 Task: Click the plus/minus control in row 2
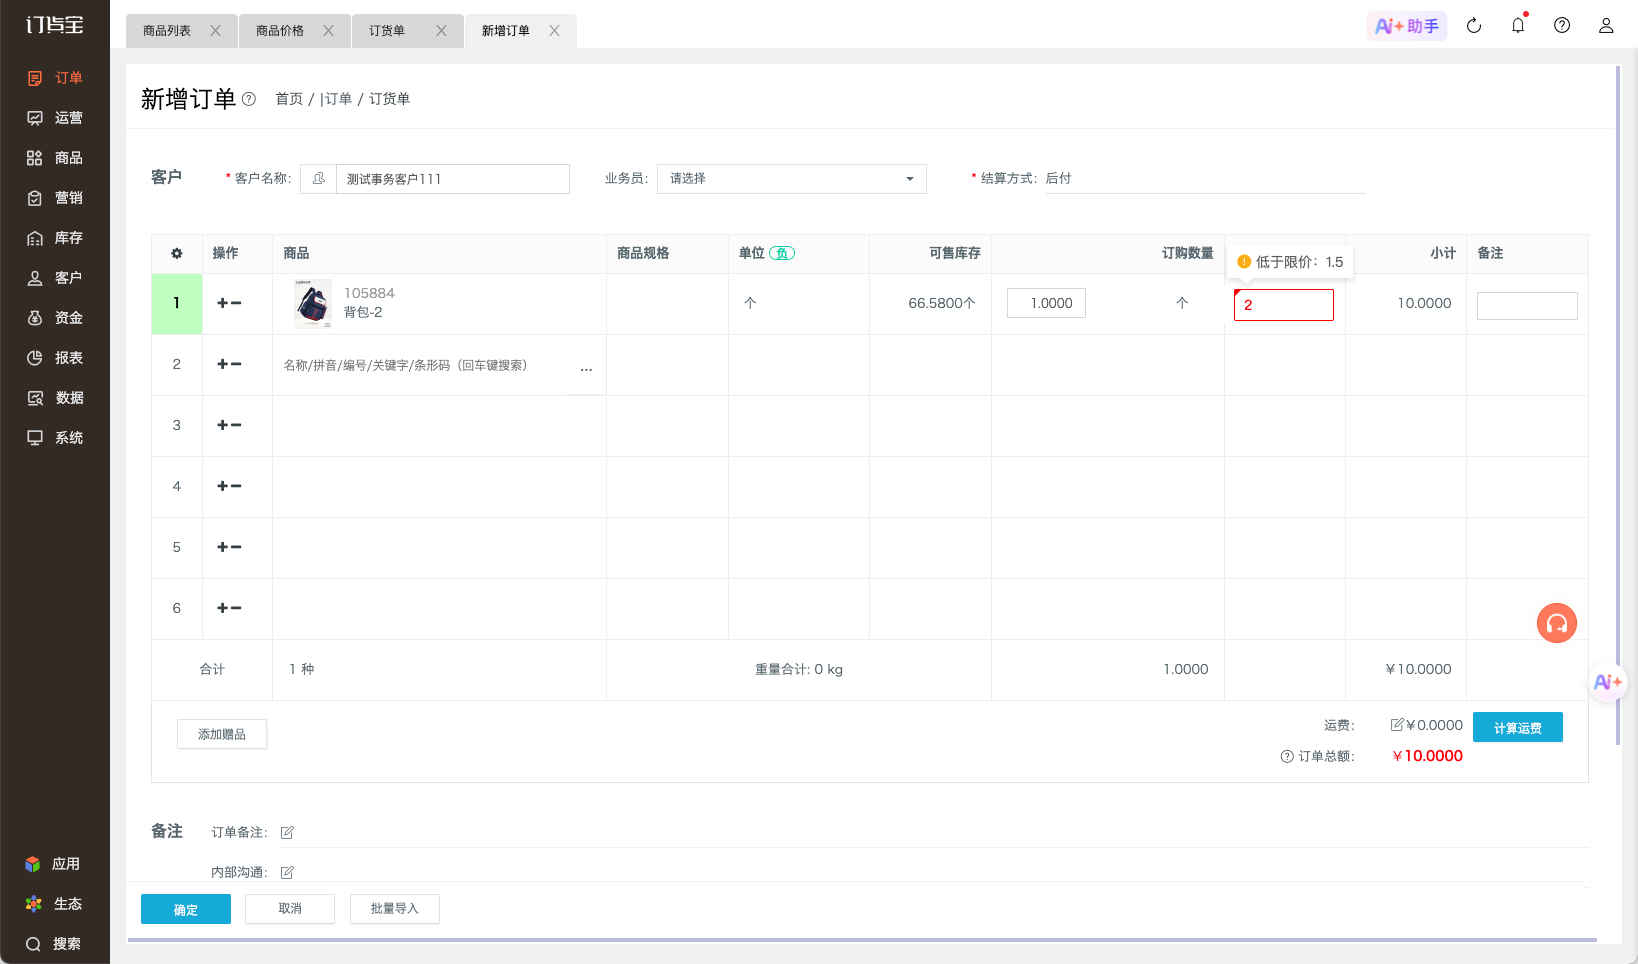(x=229, y=364)
